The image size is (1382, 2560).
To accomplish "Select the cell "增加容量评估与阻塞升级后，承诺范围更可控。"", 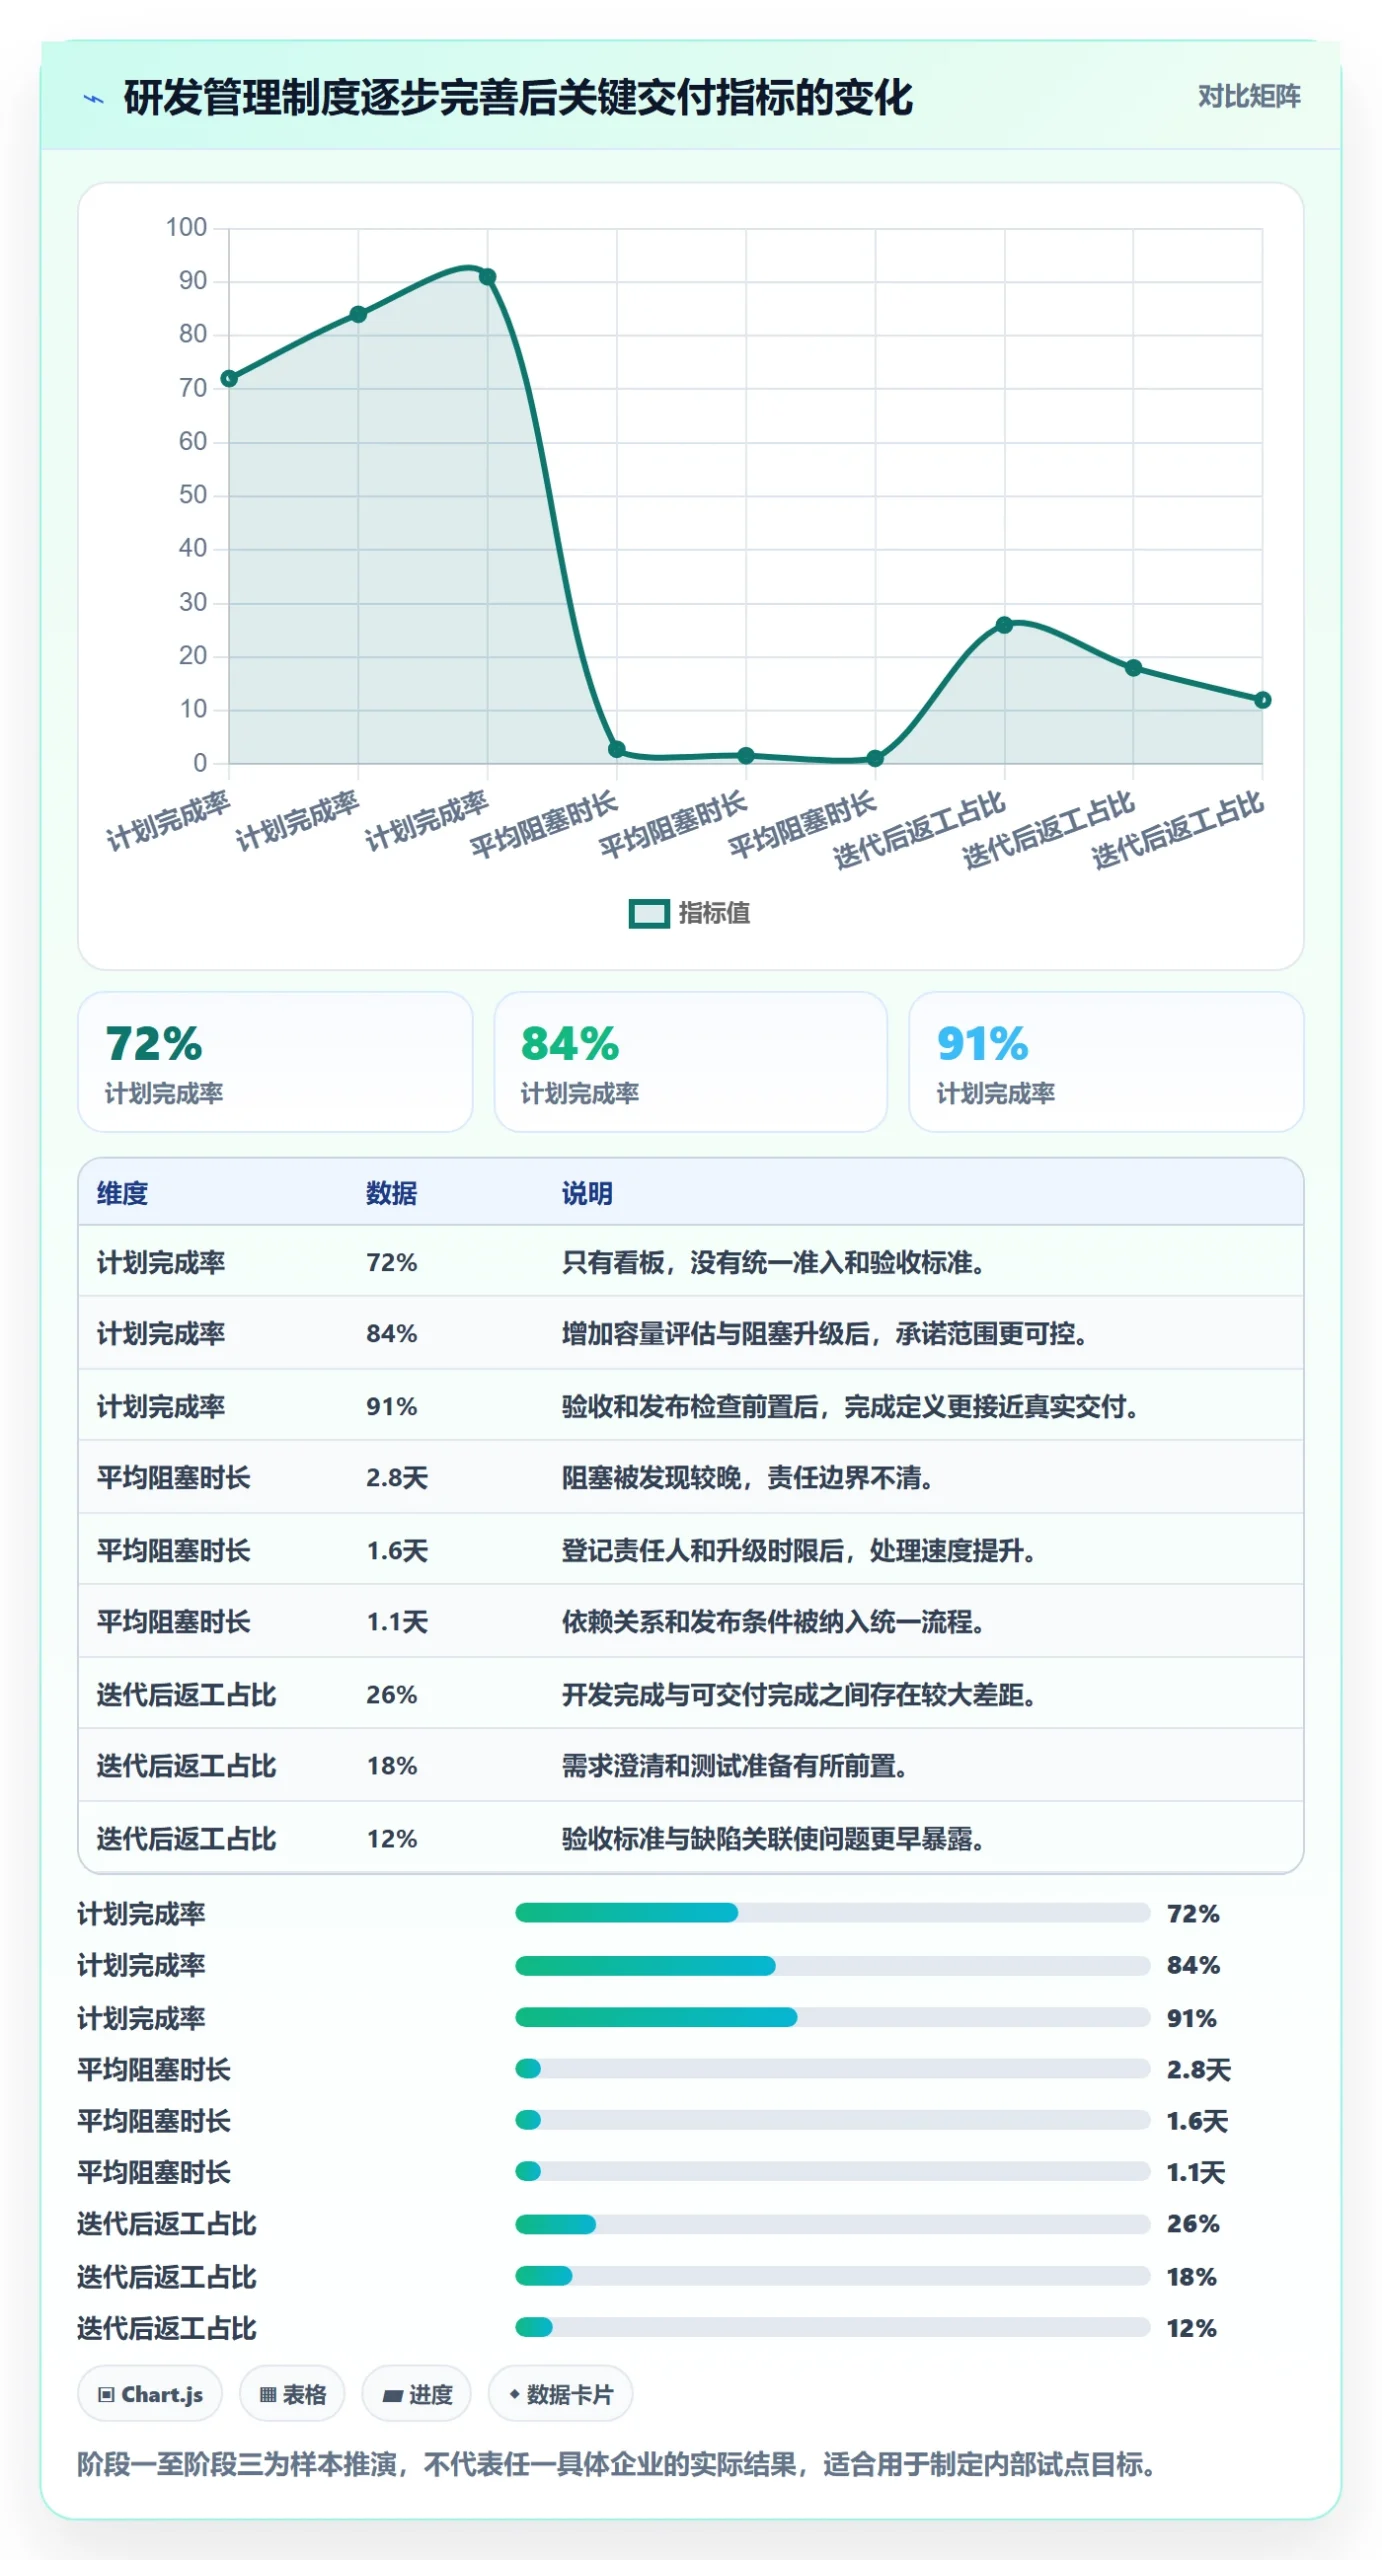I will click(x=826, y=1333).
